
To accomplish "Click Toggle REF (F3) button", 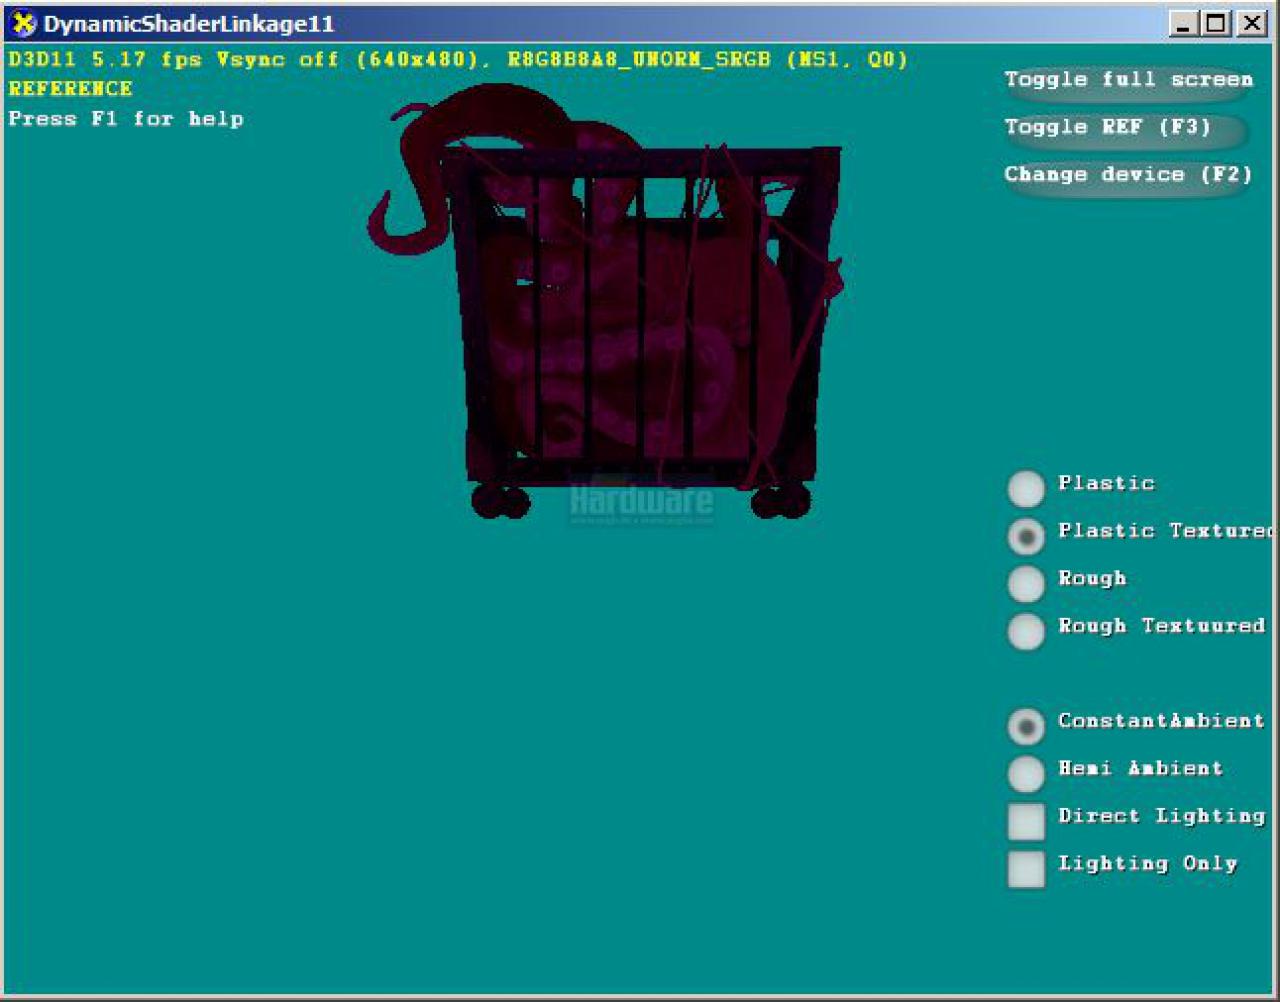I will click(x=1125, y=128).
